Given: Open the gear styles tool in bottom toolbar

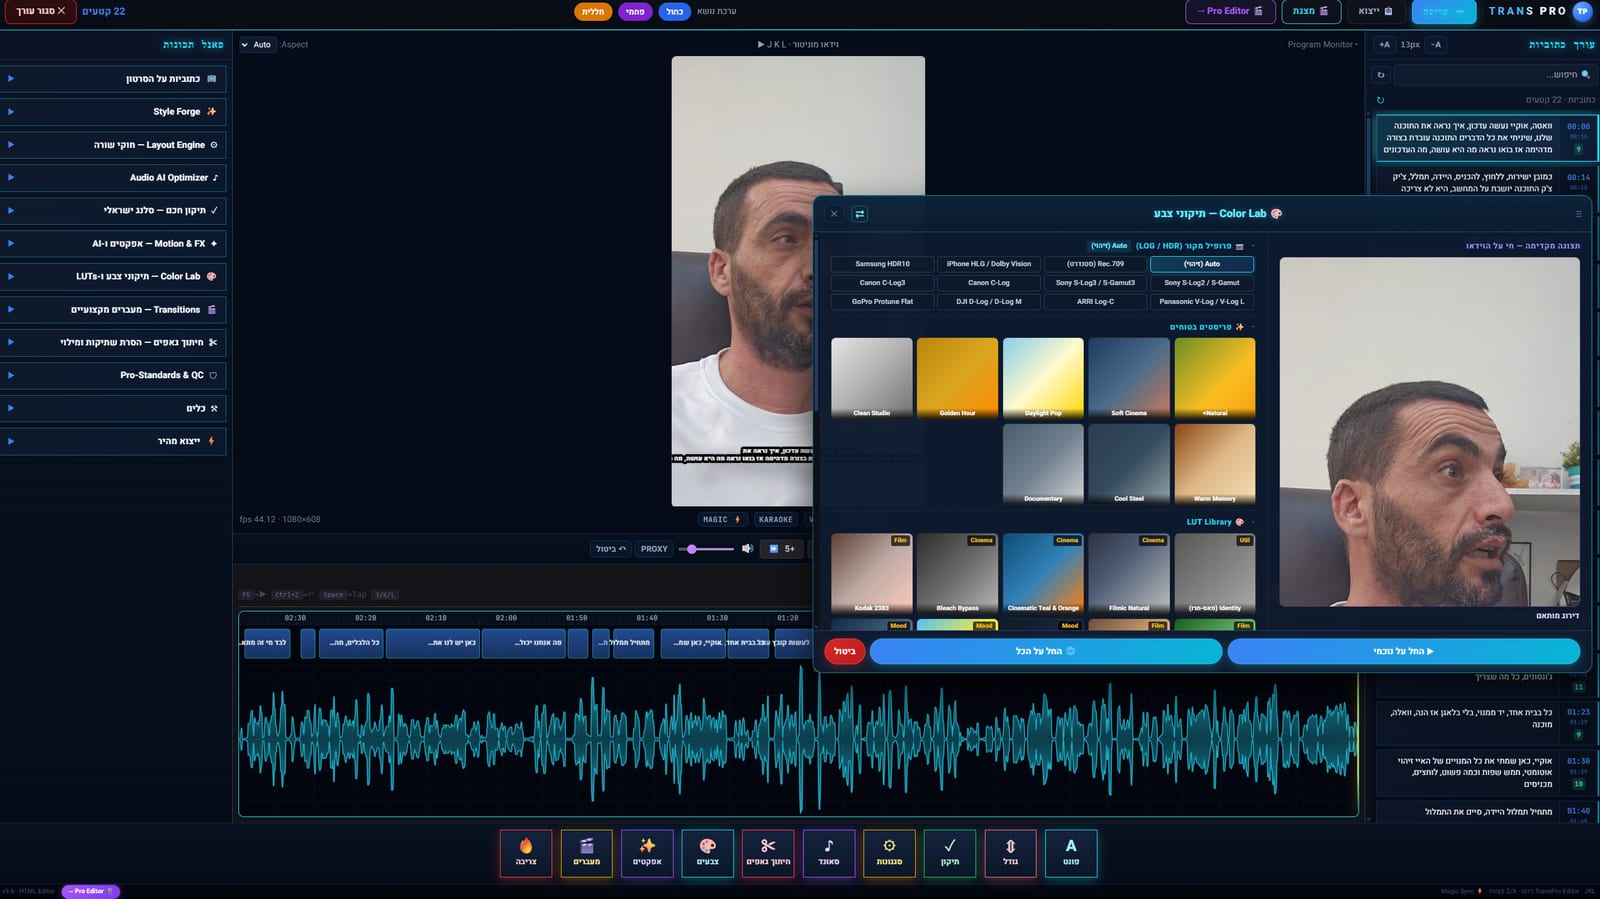Looking at the screenshot, I should [x=889, y=853].
